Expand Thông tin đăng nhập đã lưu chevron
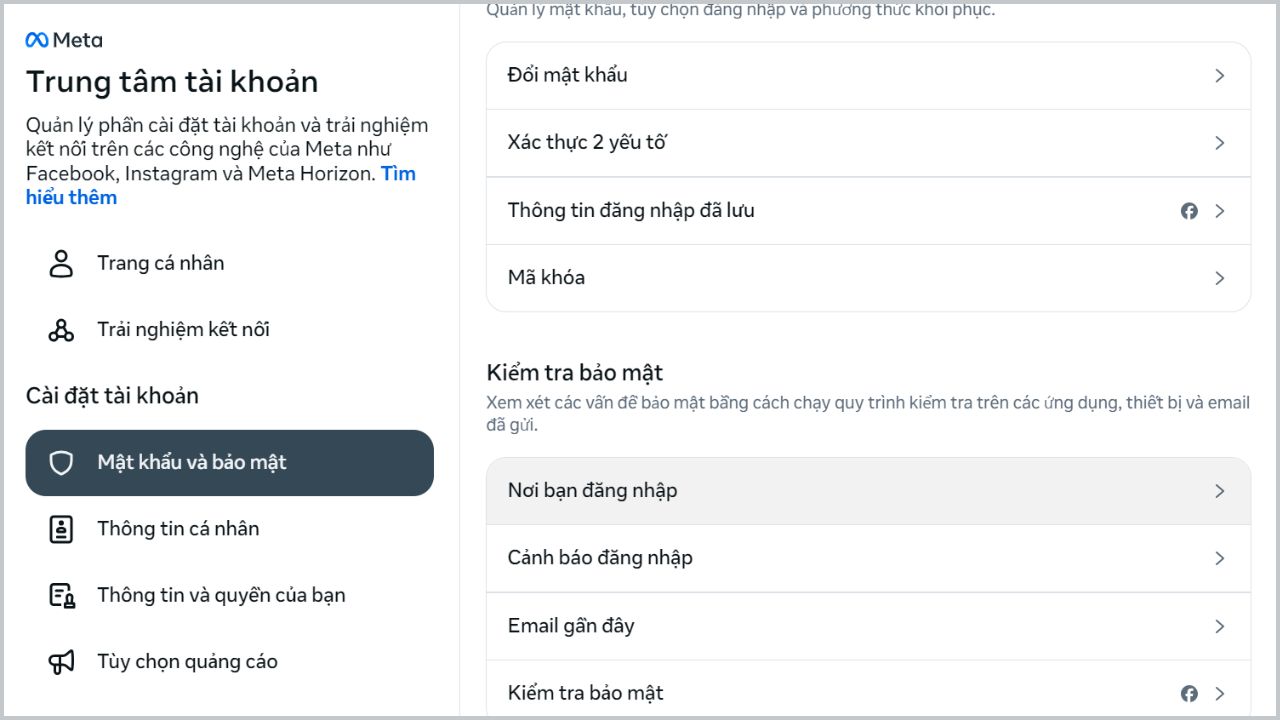Viewport: 1280px width, 720px height. point(1220,211)
